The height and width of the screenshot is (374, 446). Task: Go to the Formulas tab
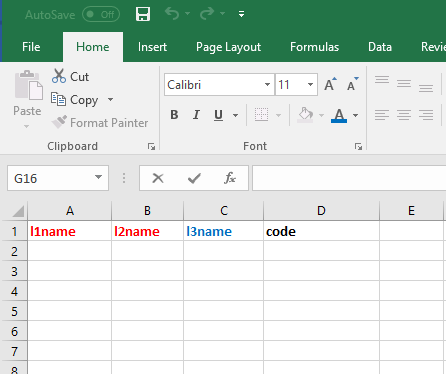(x=314, y=47)
